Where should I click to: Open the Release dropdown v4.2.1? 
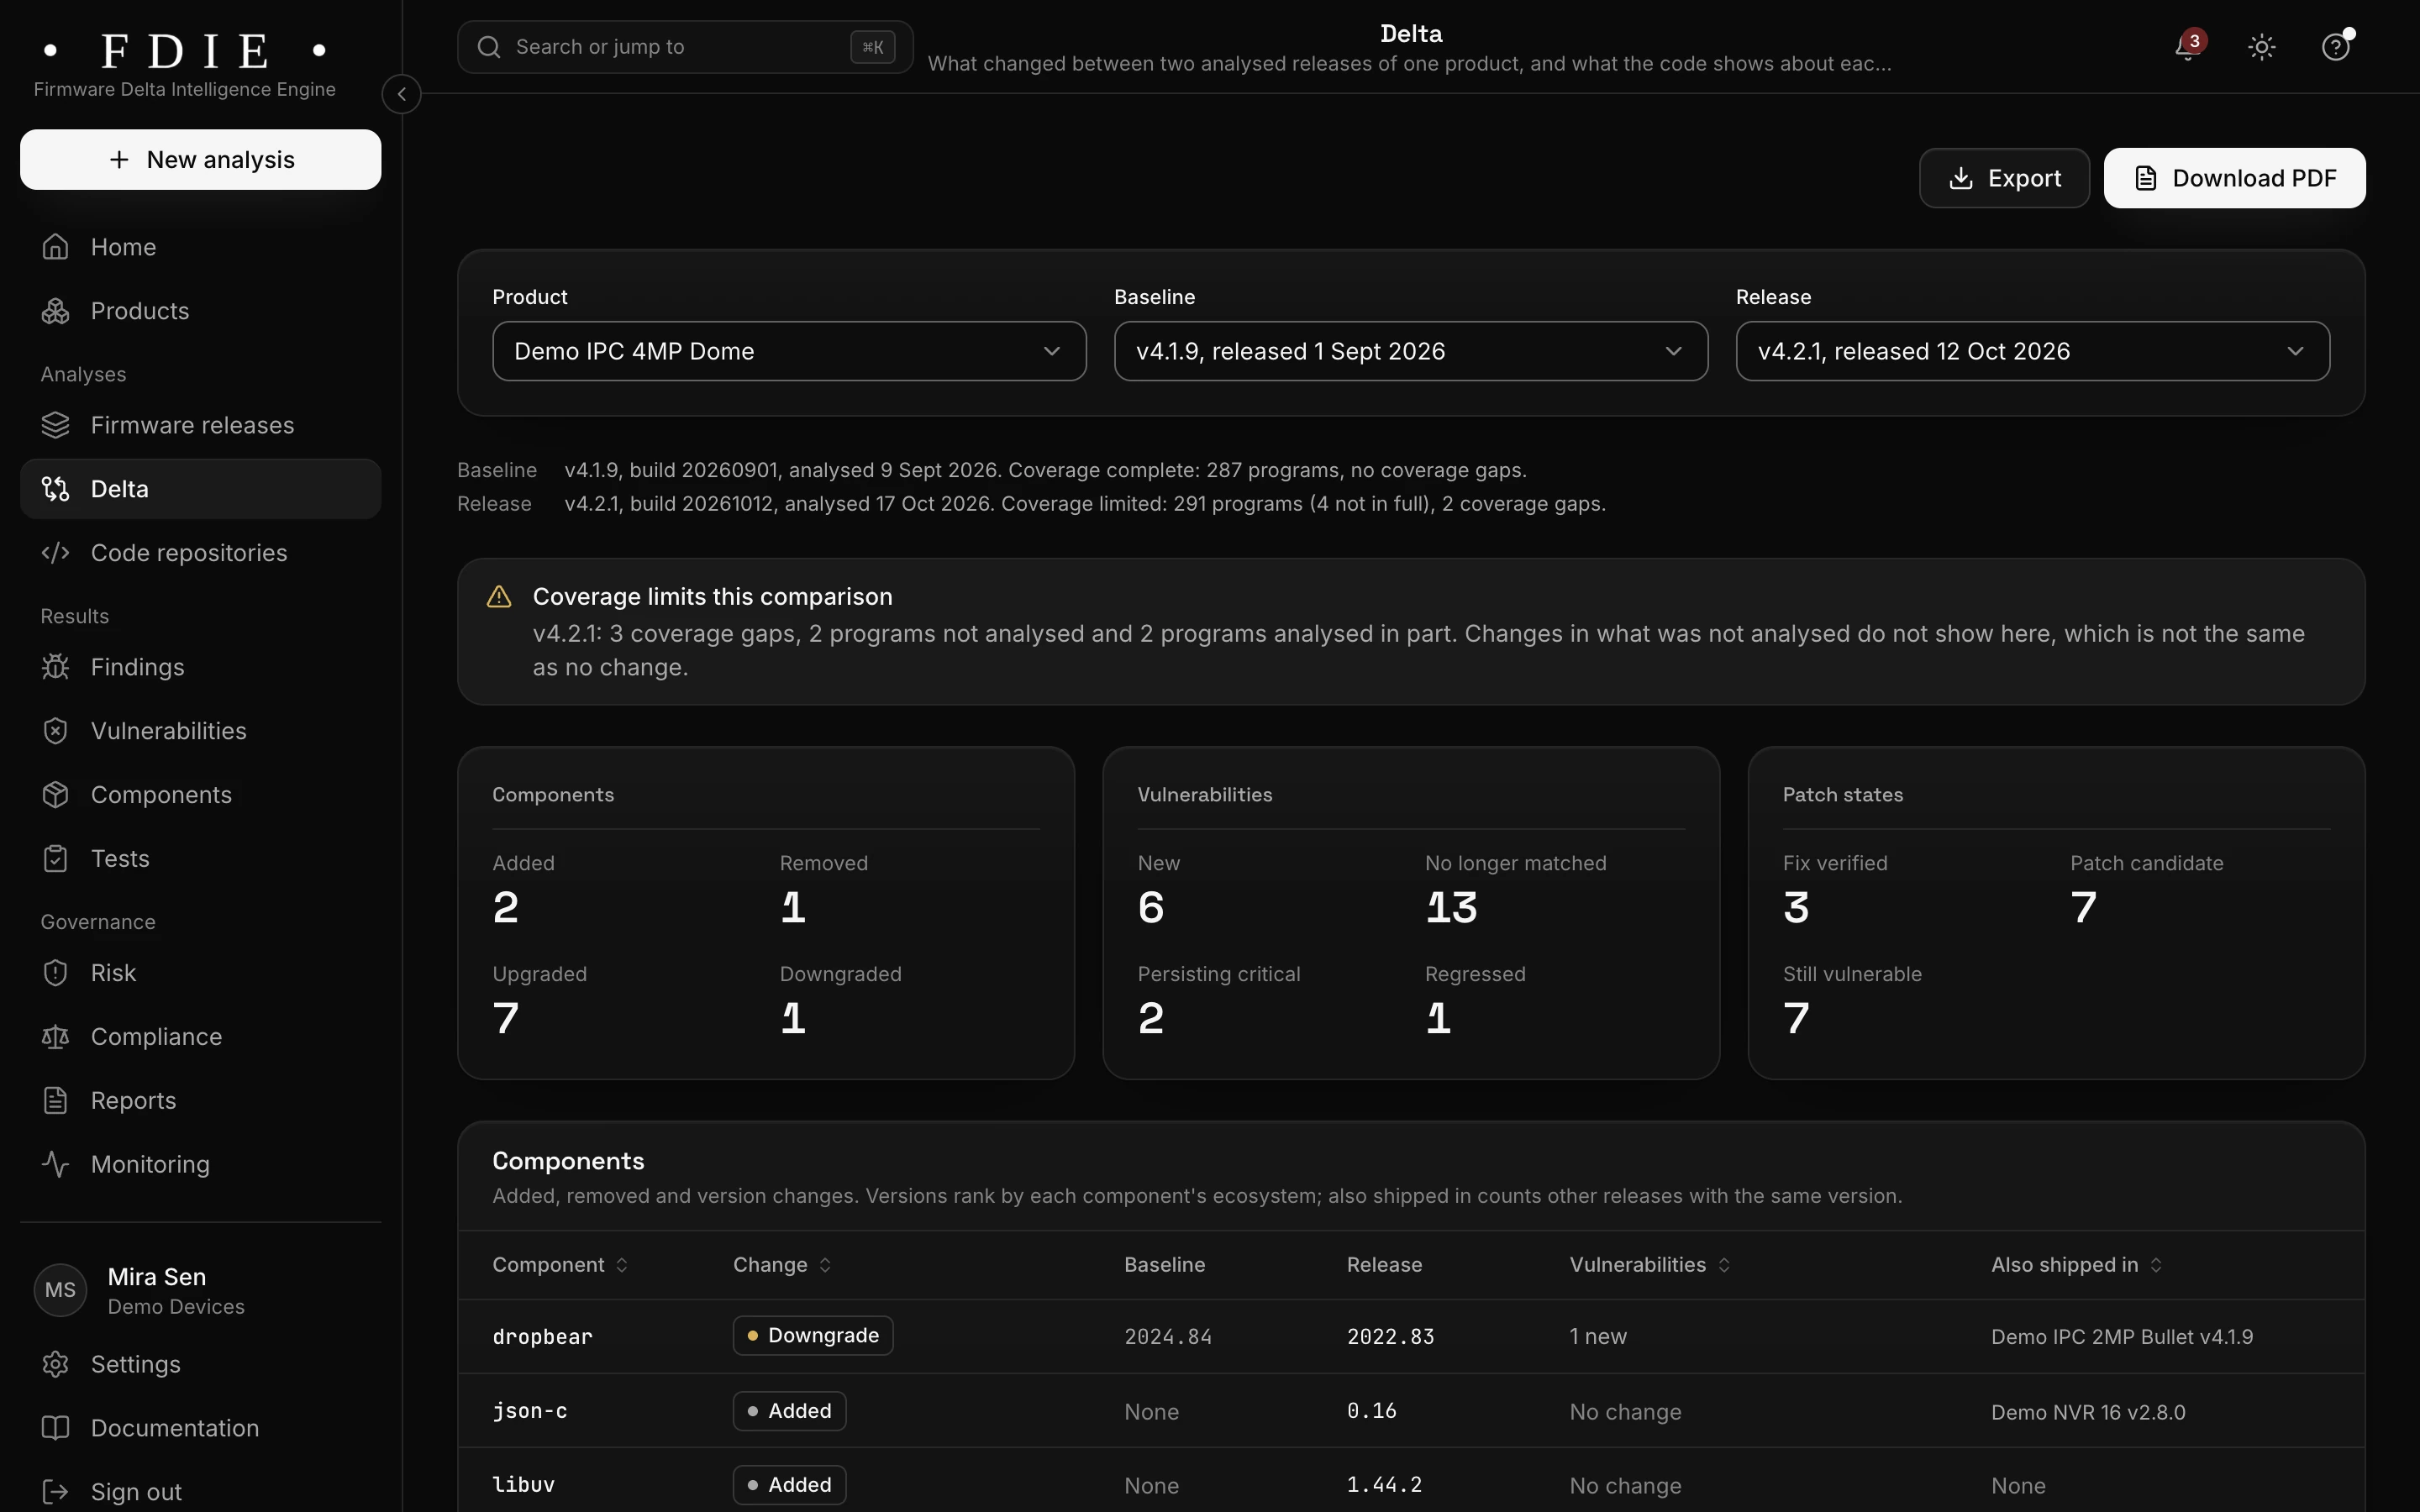pyautogui.click(x=2033, y=351)
